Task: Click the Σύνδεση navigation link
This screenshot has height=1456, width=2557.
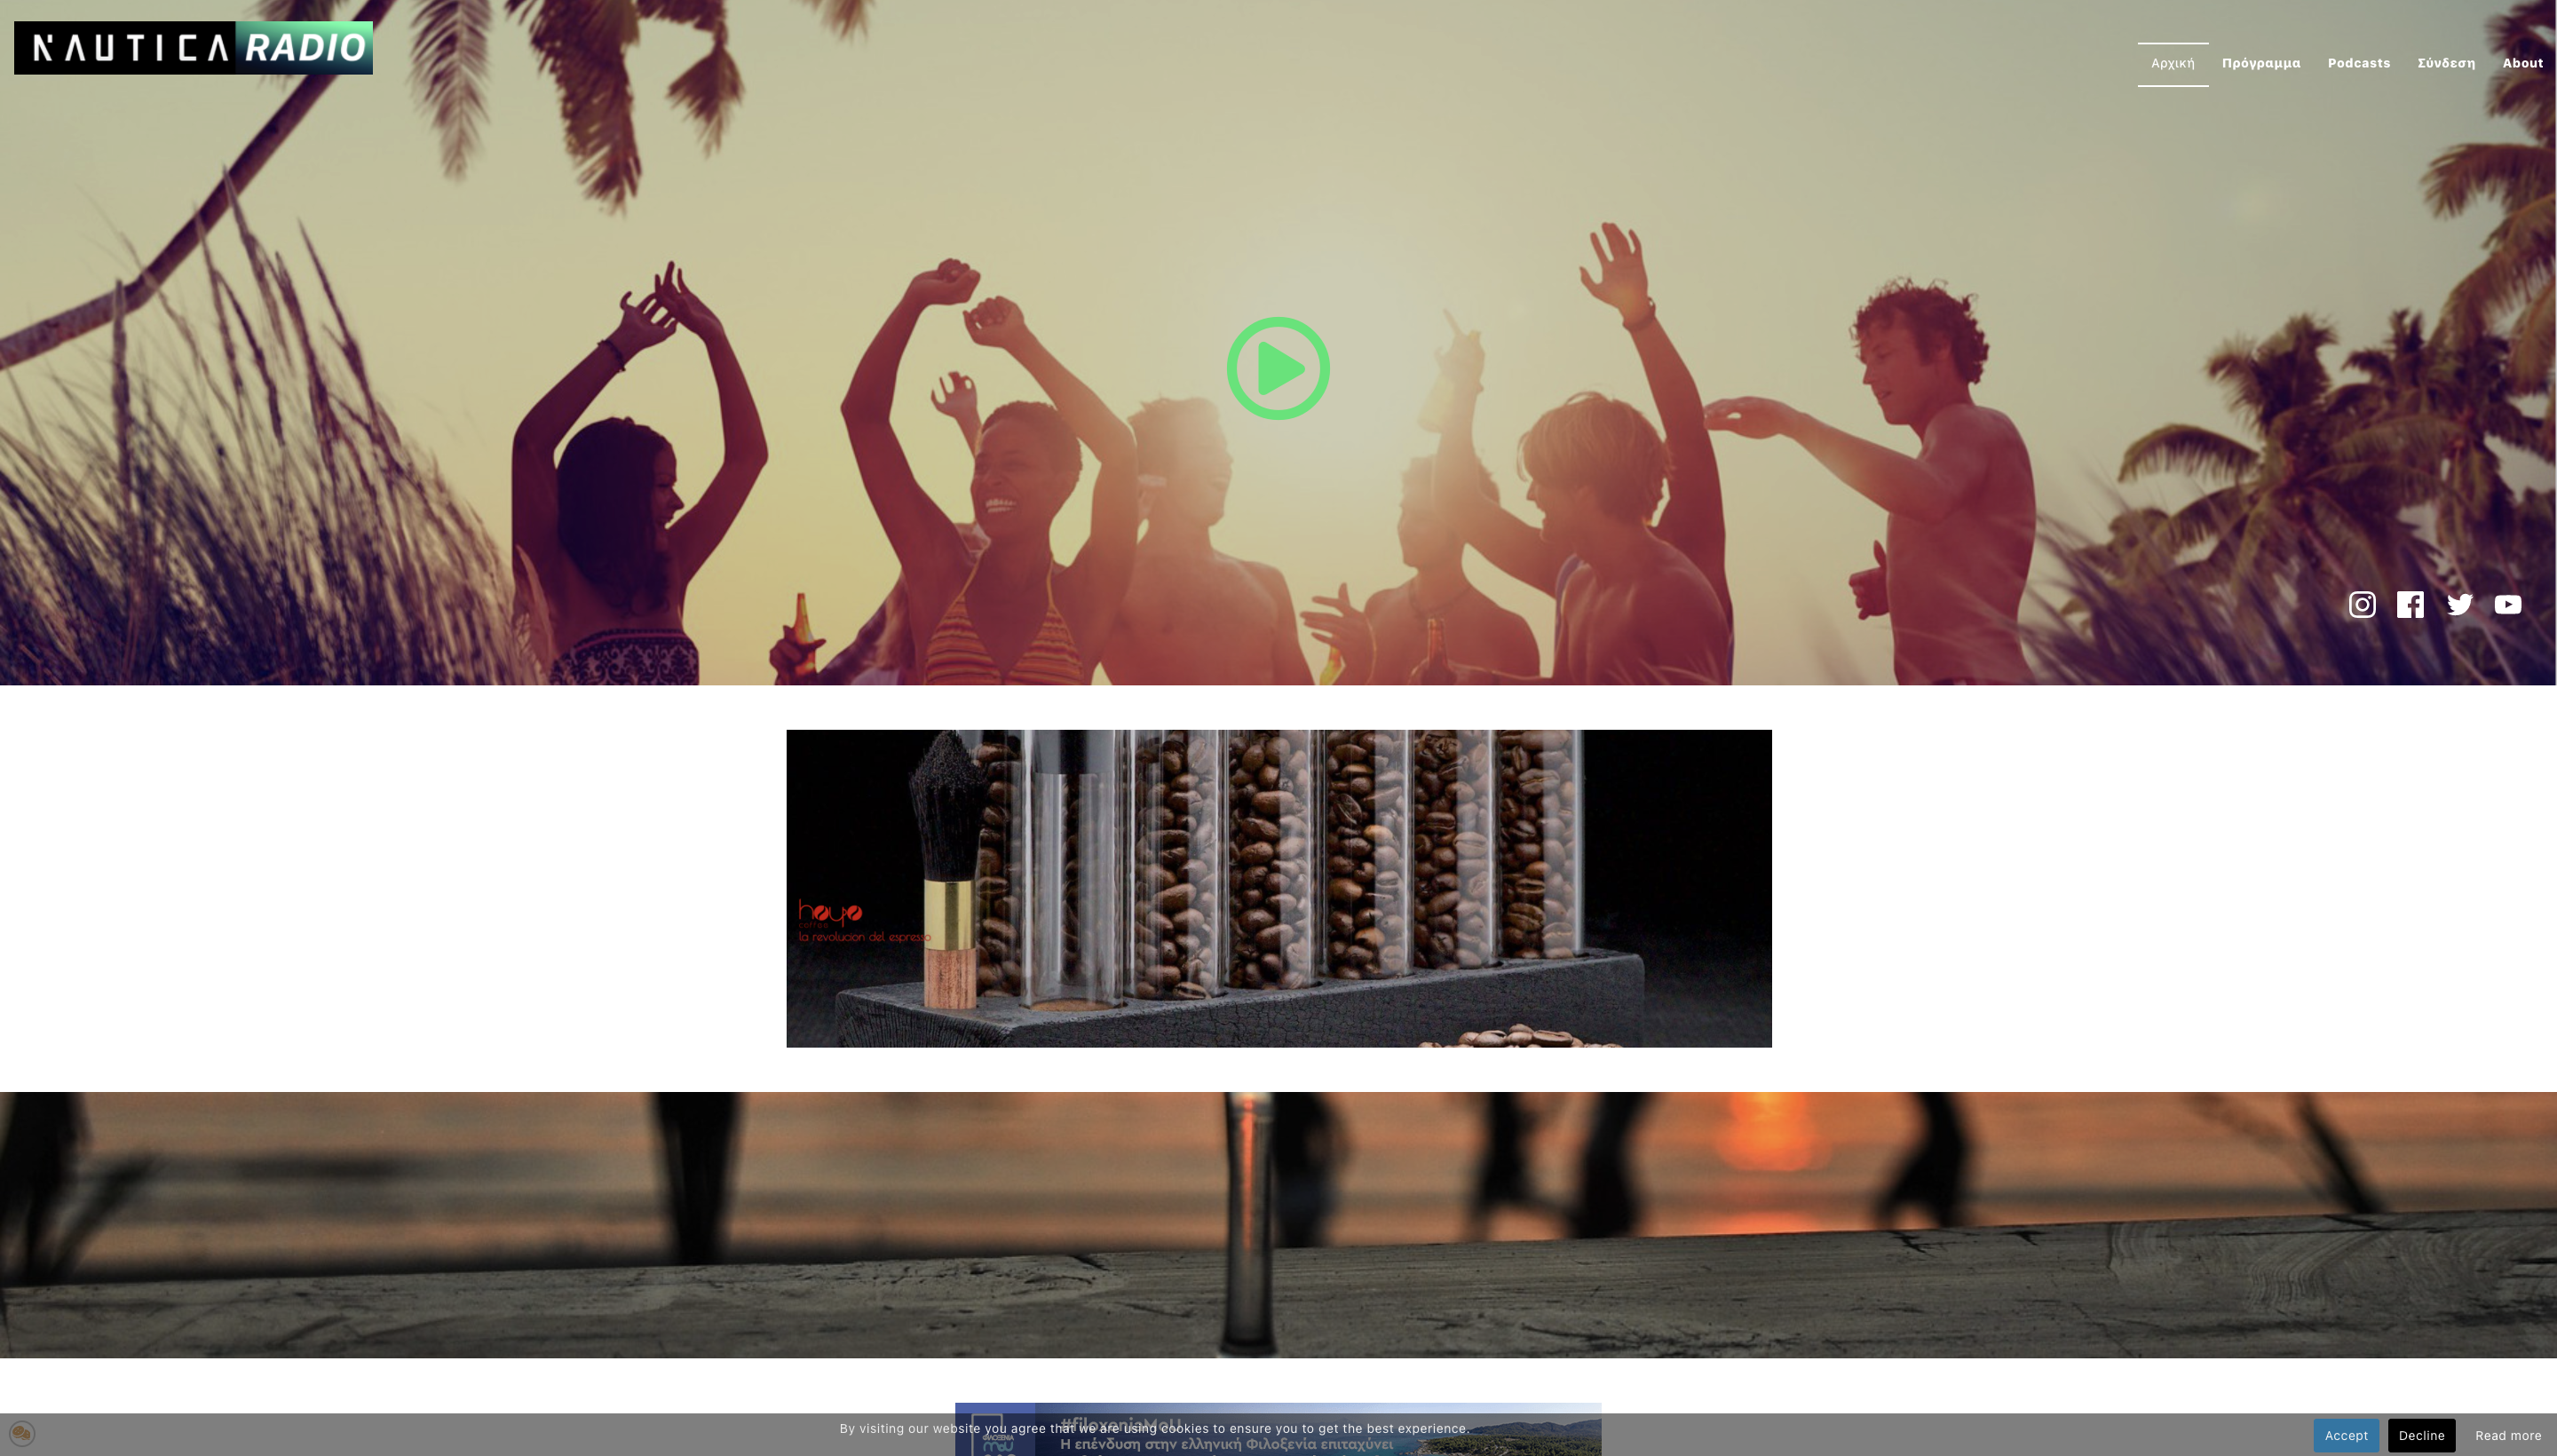Action: 2446,63
